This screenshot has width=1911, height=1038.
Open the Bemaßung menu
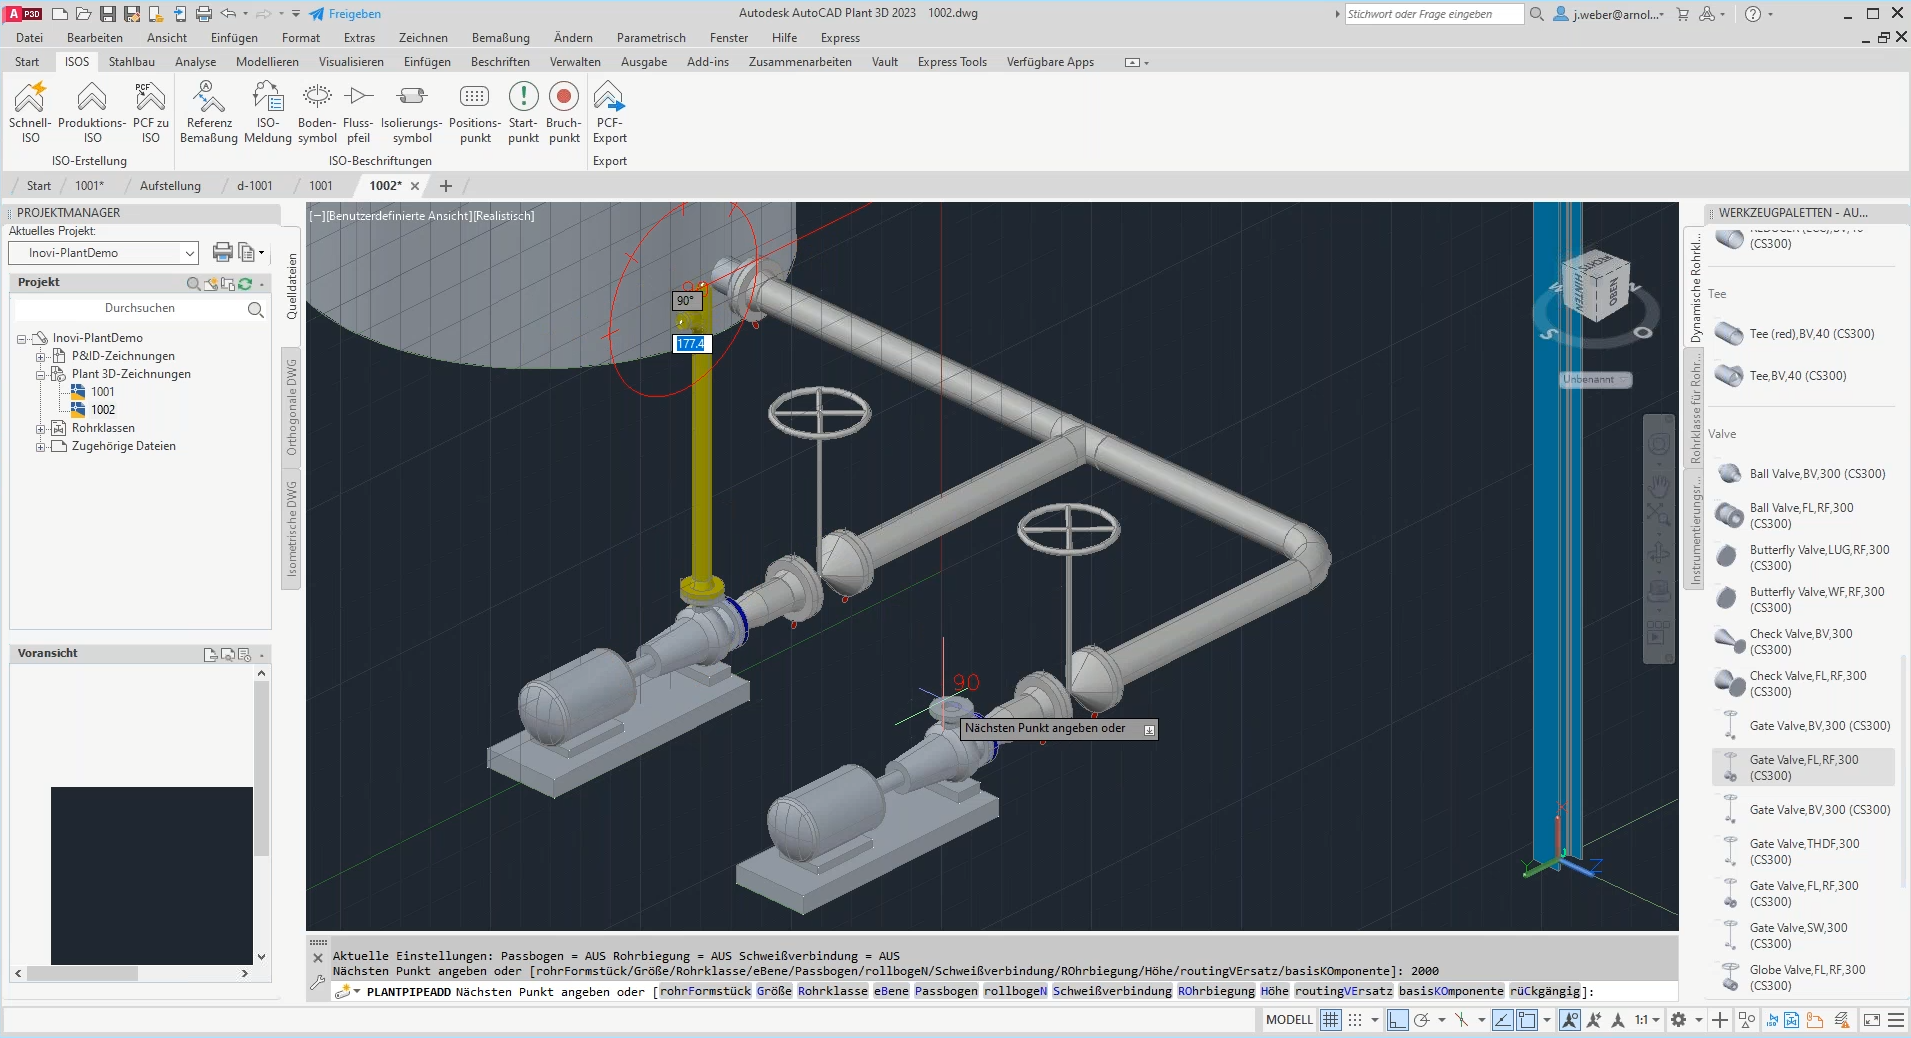tap(501, 38)
